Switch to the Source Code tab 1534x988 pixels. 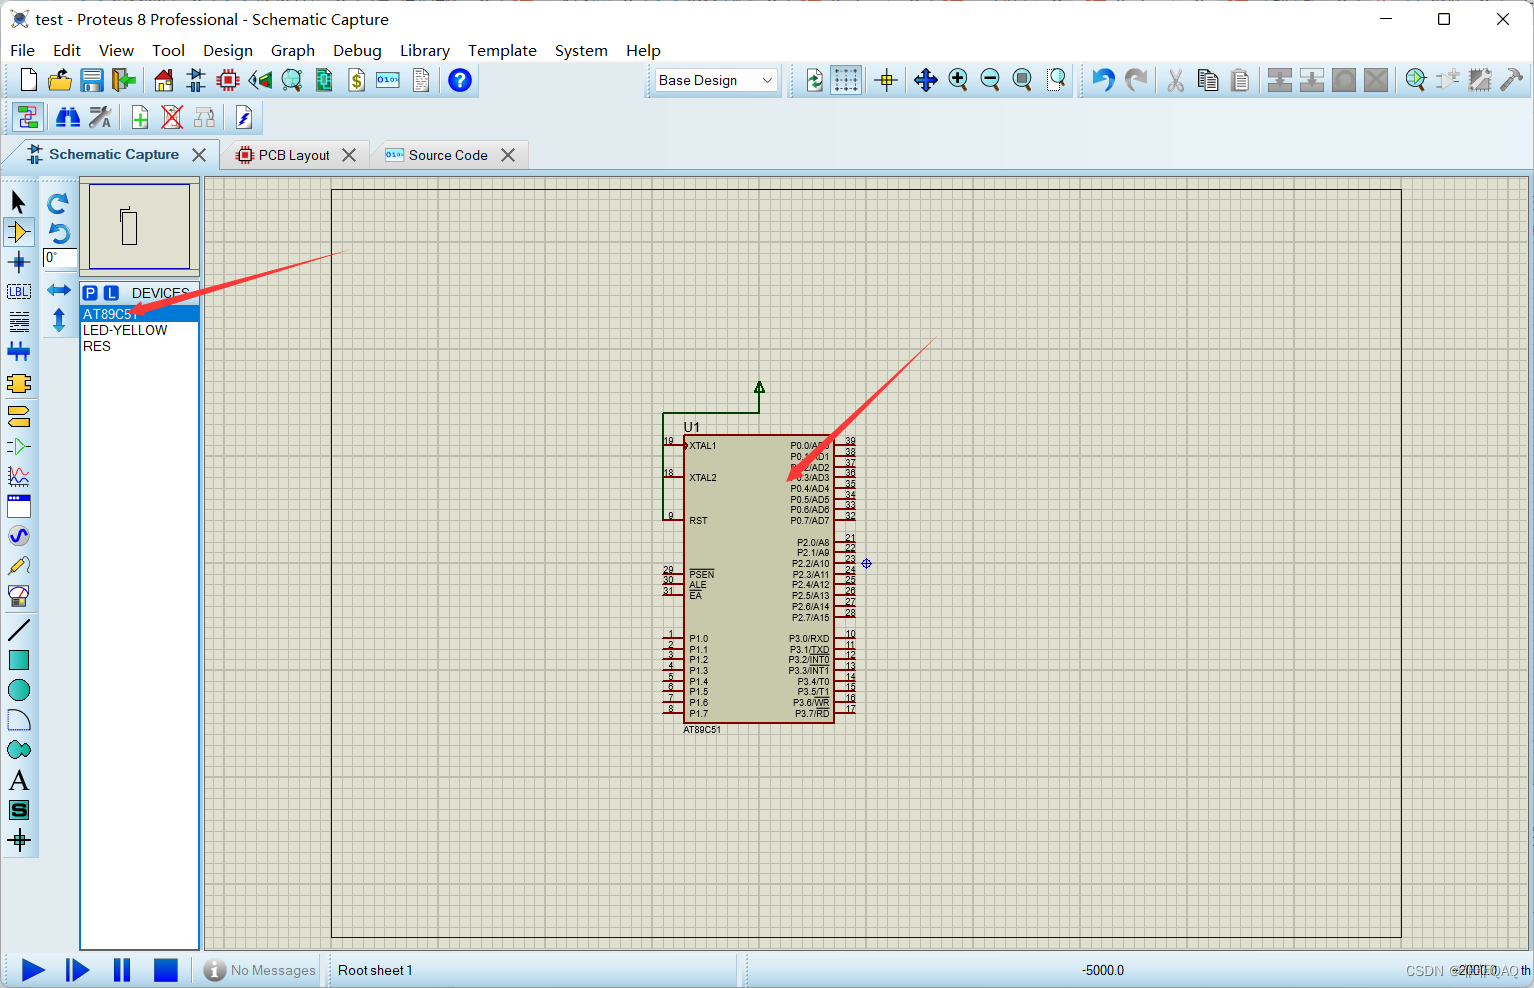pyautogui.click(x=448, y=155)
